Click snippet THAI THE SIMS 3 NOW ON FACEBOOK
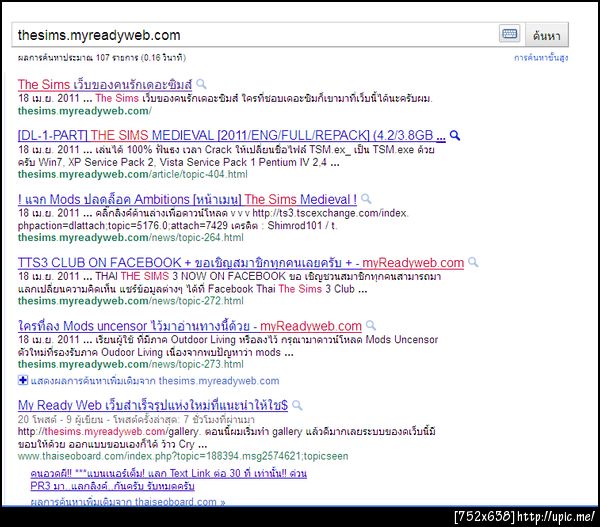The image size is (600, 527). coord(230,282)
